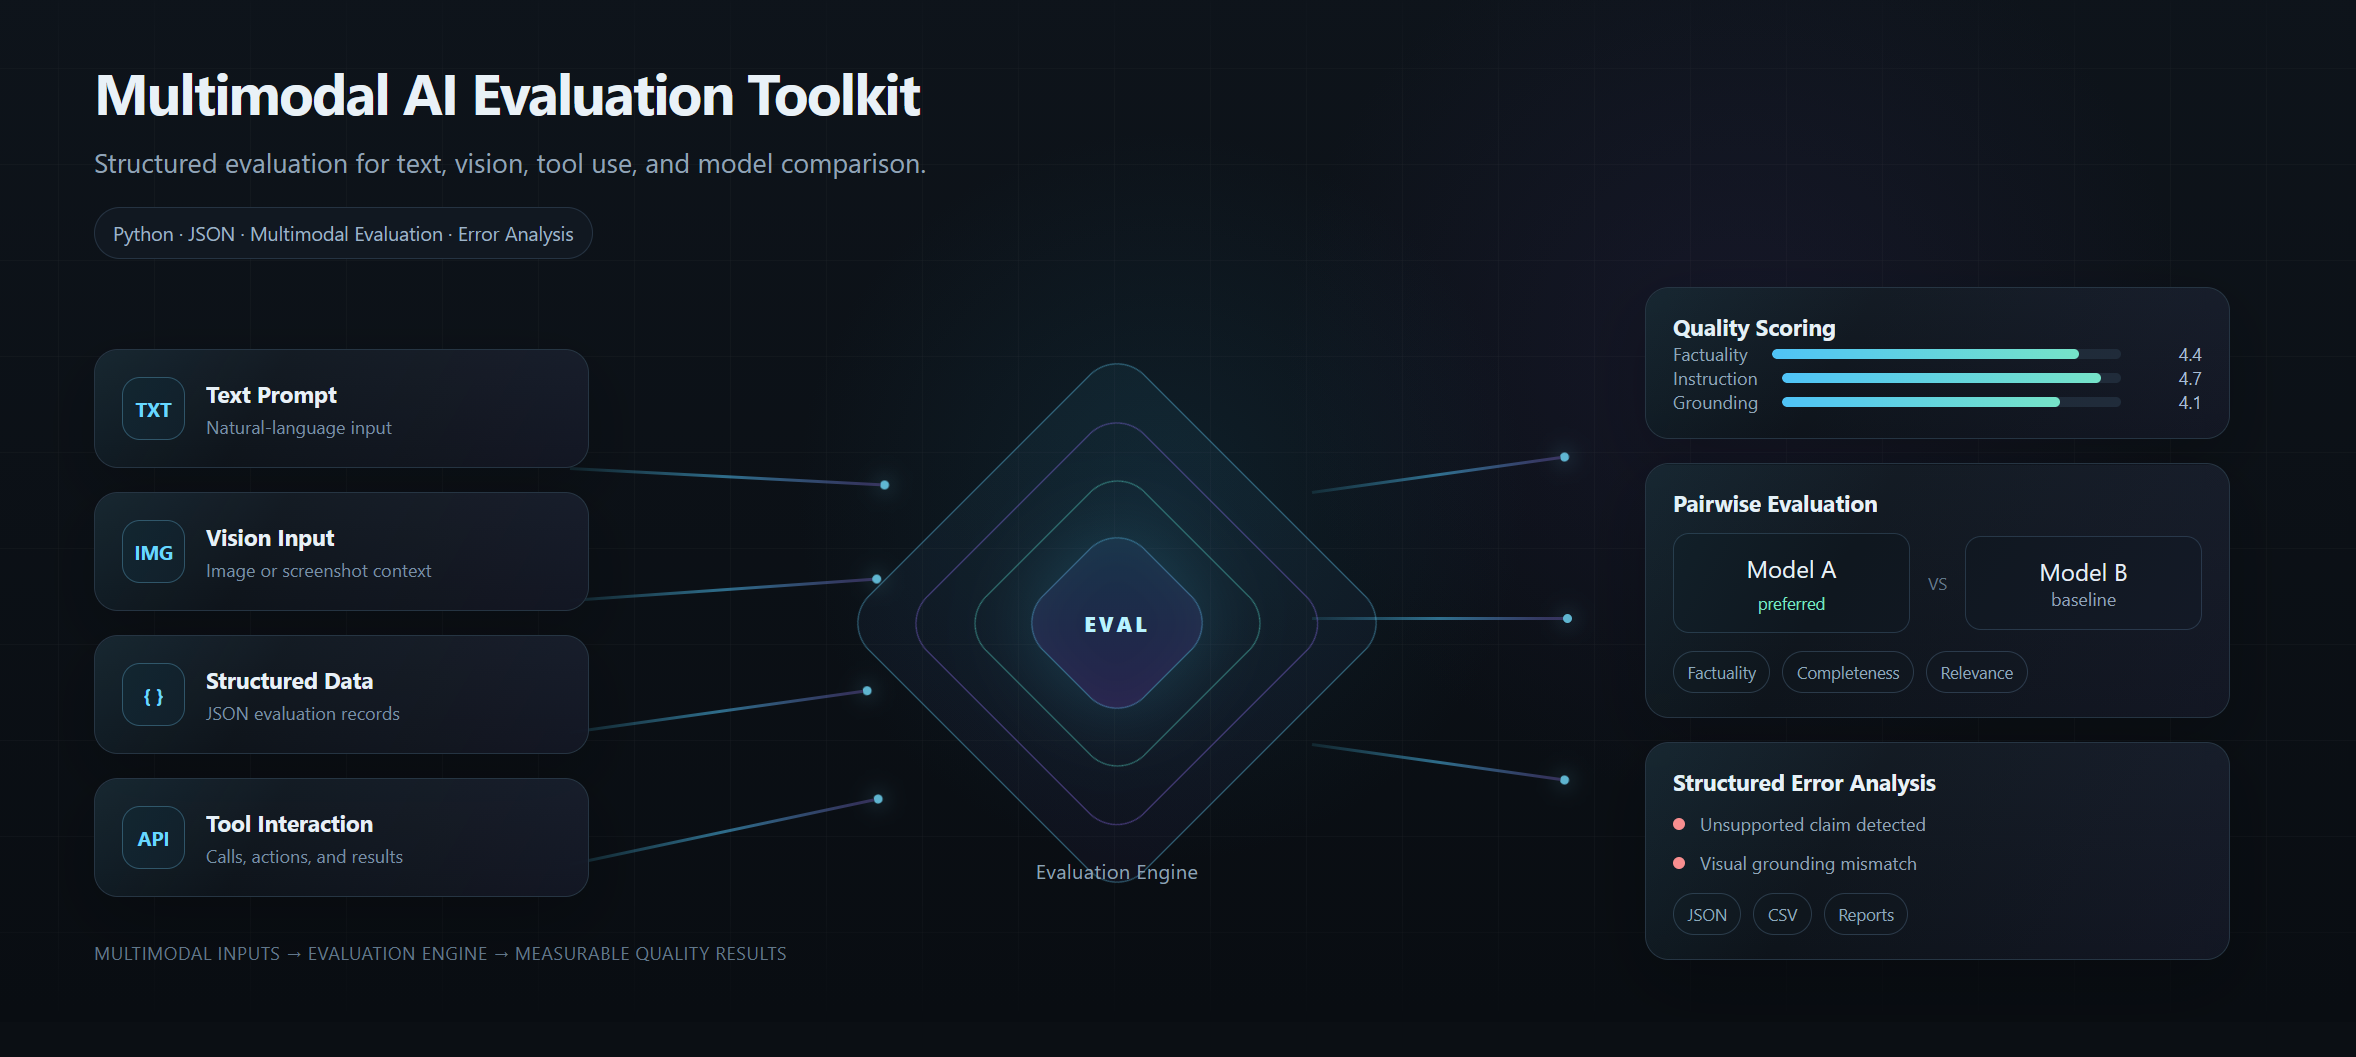This screenshot has width=2356, height=1057.
Task: Click the API icon for Tool Interaction
Action: tap(153, 838)
